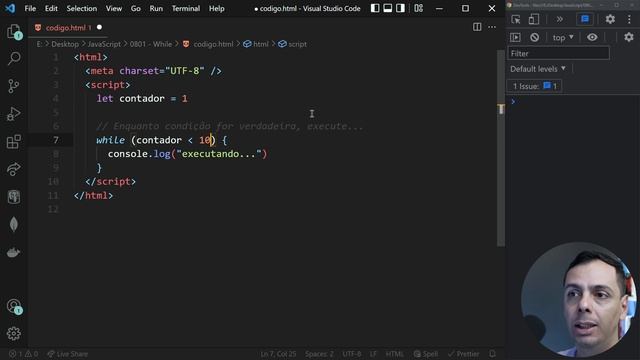The height and width of the screenshot is (360, 640).
Task: Open DevTools customize kebab menu
Action: click(x=629, y=19)
